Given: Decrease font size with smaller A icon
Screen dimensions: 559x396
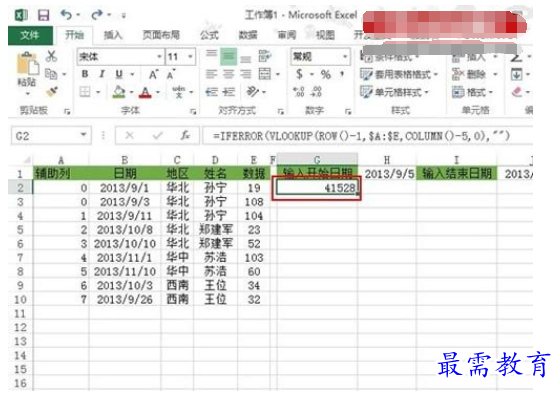Looking at the screenshot, I should coord(171,74).
